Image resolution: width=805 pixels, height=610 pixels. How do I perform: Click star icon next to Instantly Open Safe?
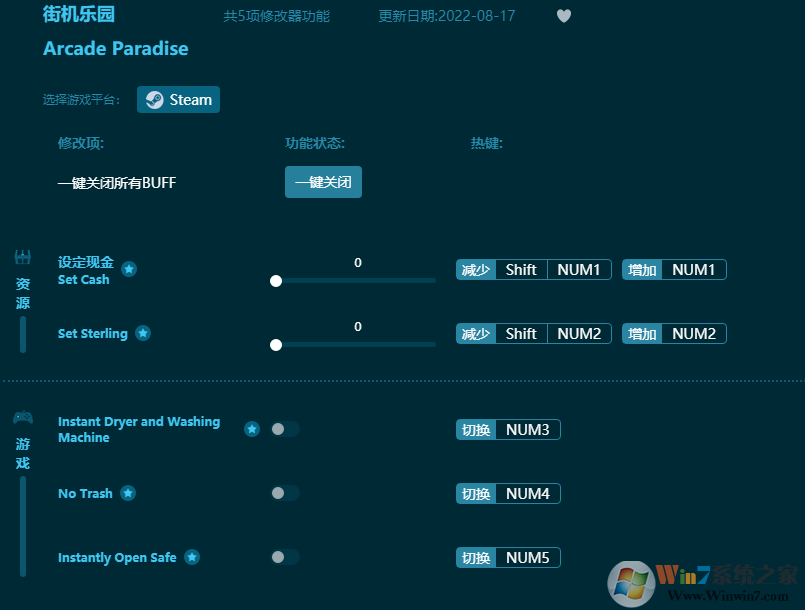pos(192,557)
